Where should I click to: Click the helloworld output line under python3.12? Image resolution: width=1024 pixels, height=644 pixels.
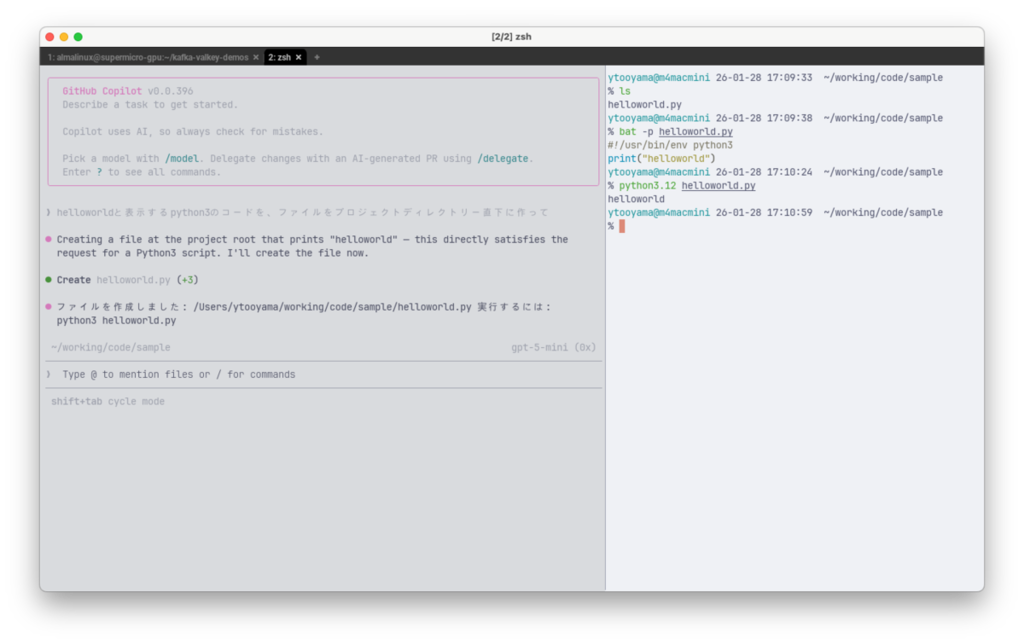tap(636, 199)
